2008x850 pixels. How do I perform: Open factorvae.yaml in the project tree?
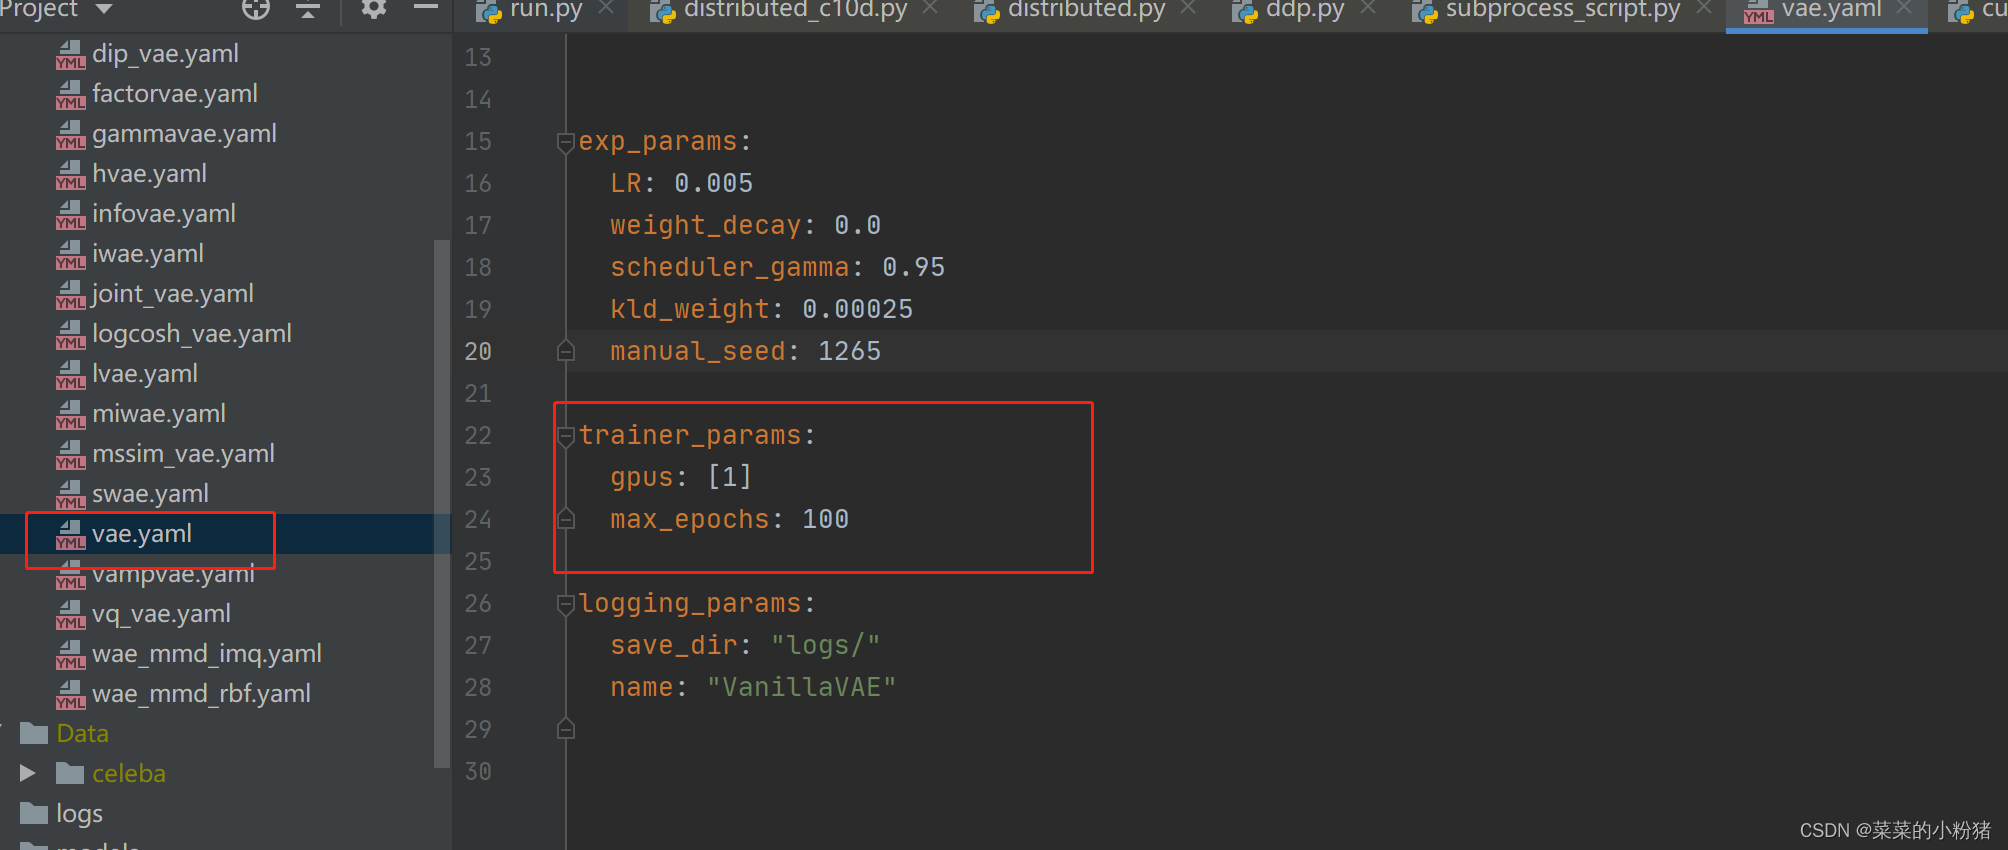175,94
